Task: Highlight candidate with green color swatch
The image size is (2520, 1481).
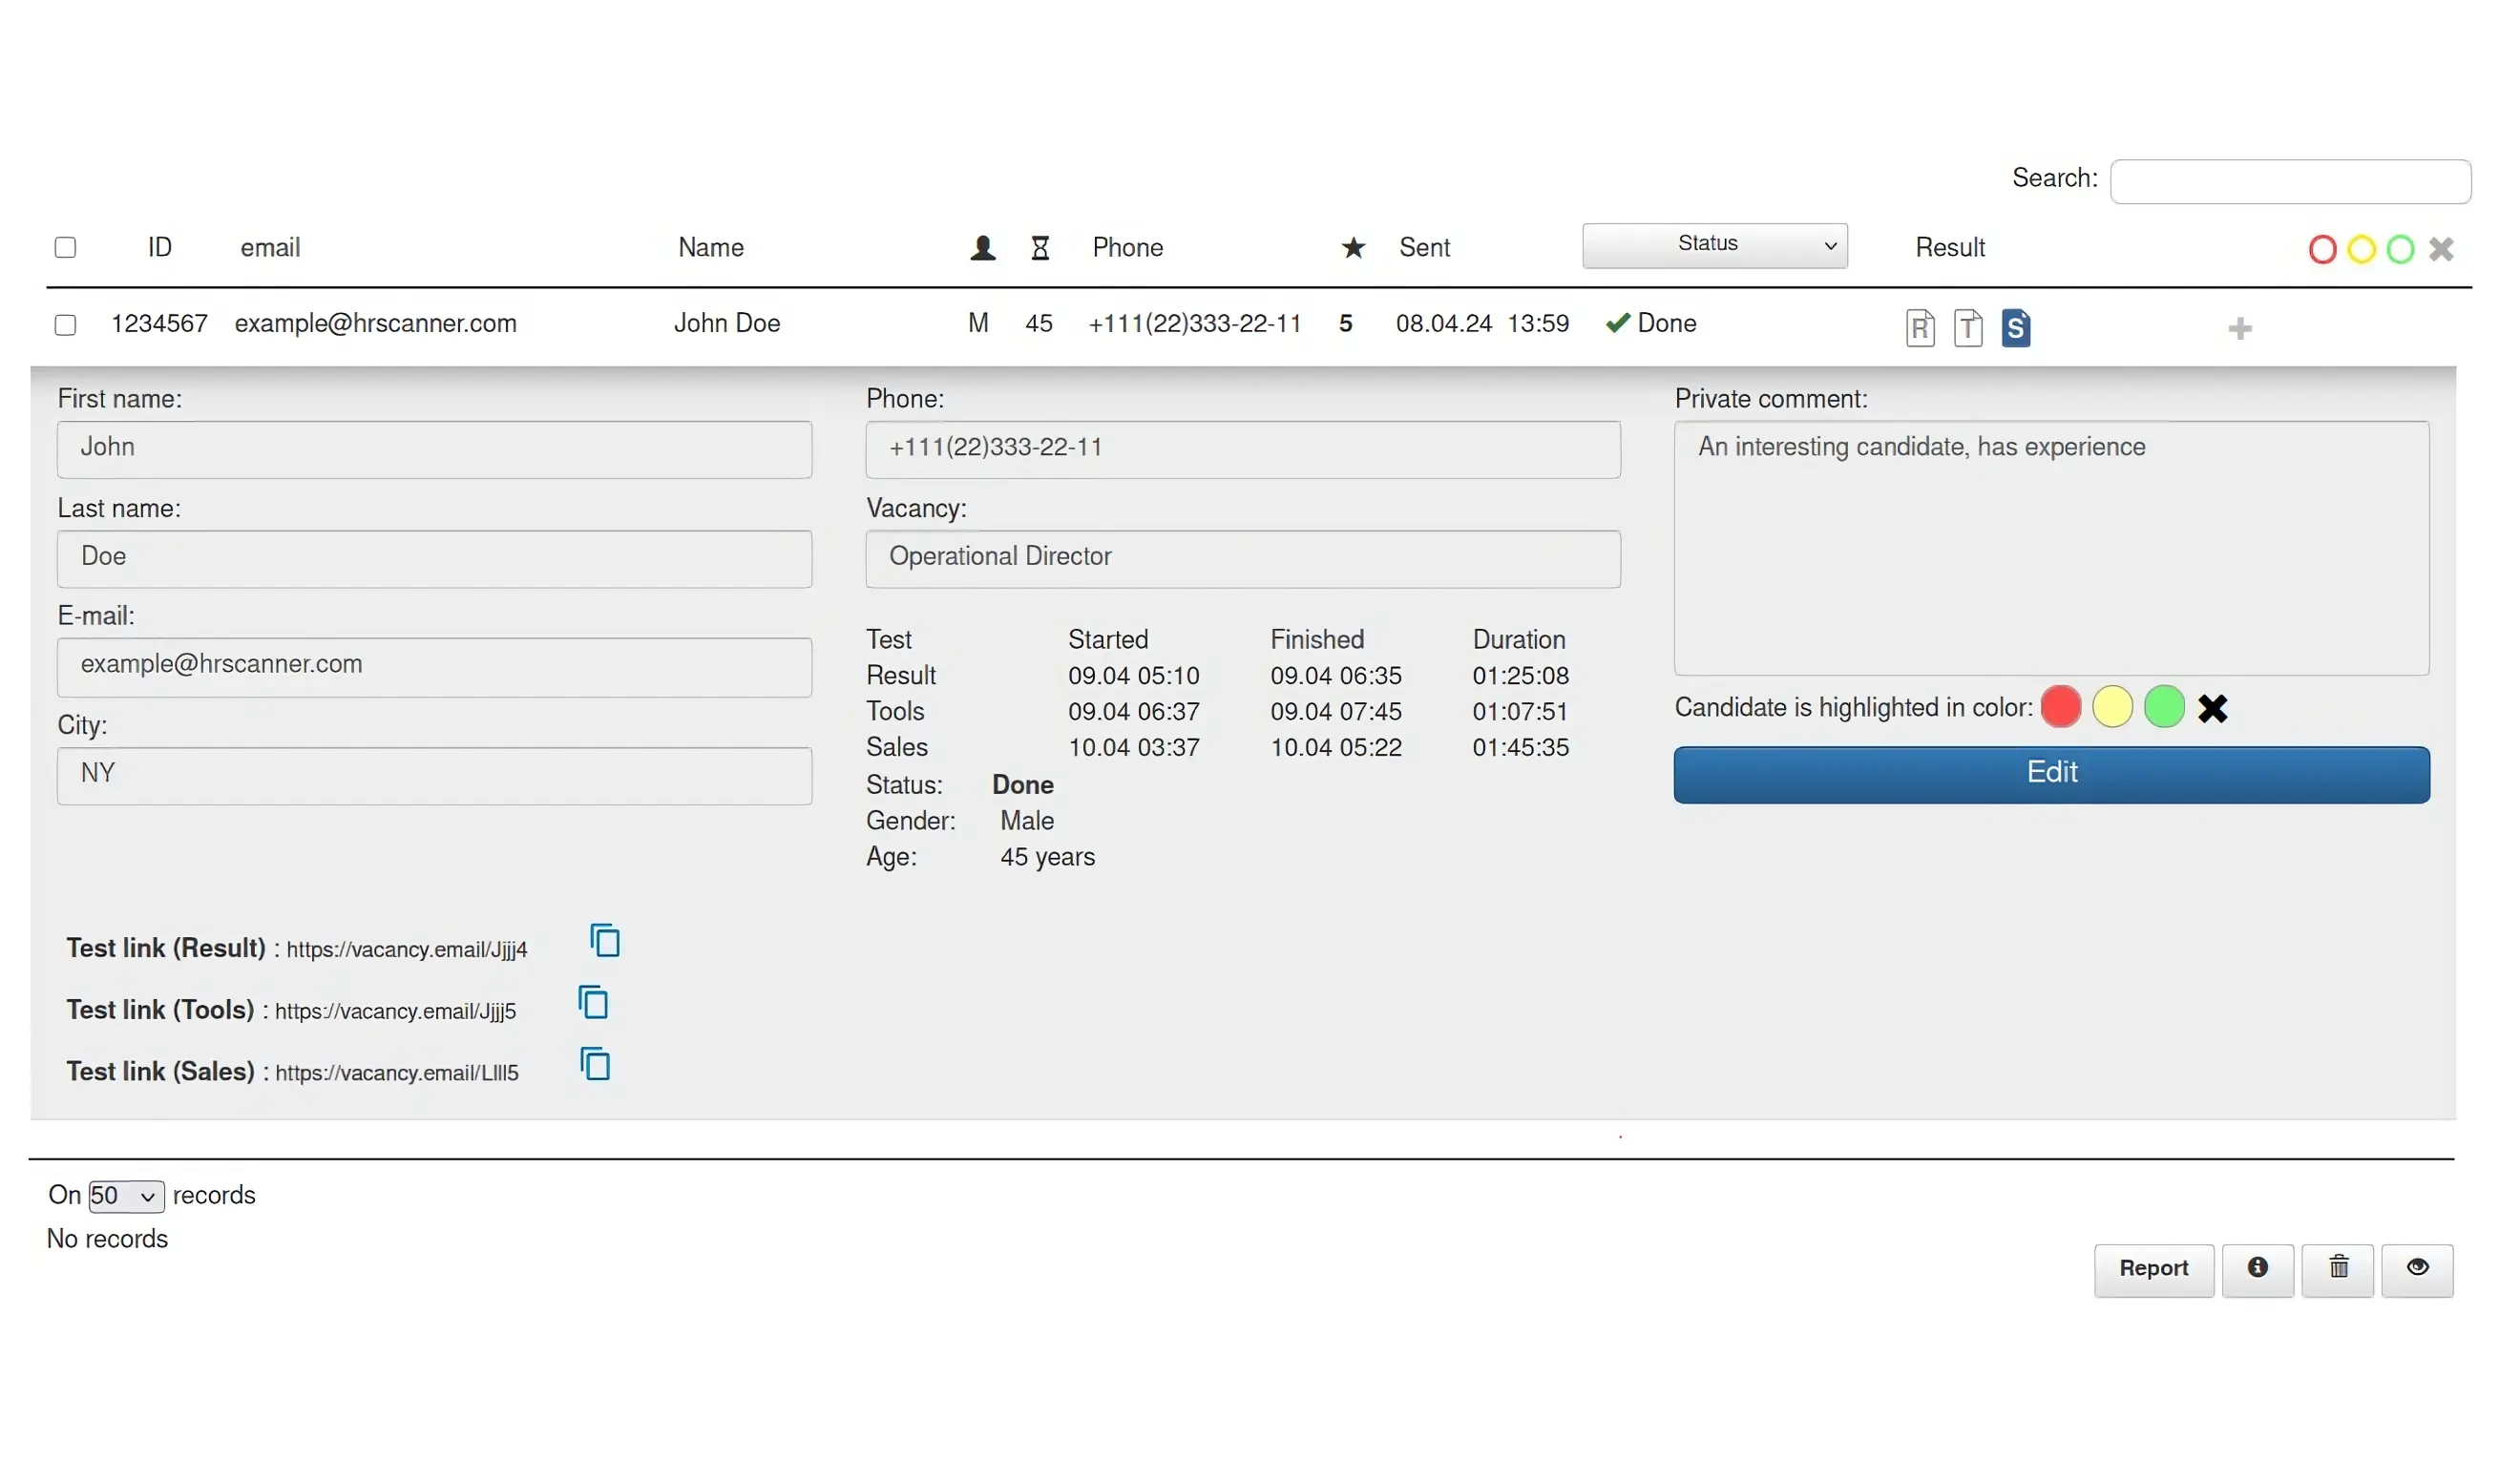Action: pyautogui.click(x=2163, y=707)
